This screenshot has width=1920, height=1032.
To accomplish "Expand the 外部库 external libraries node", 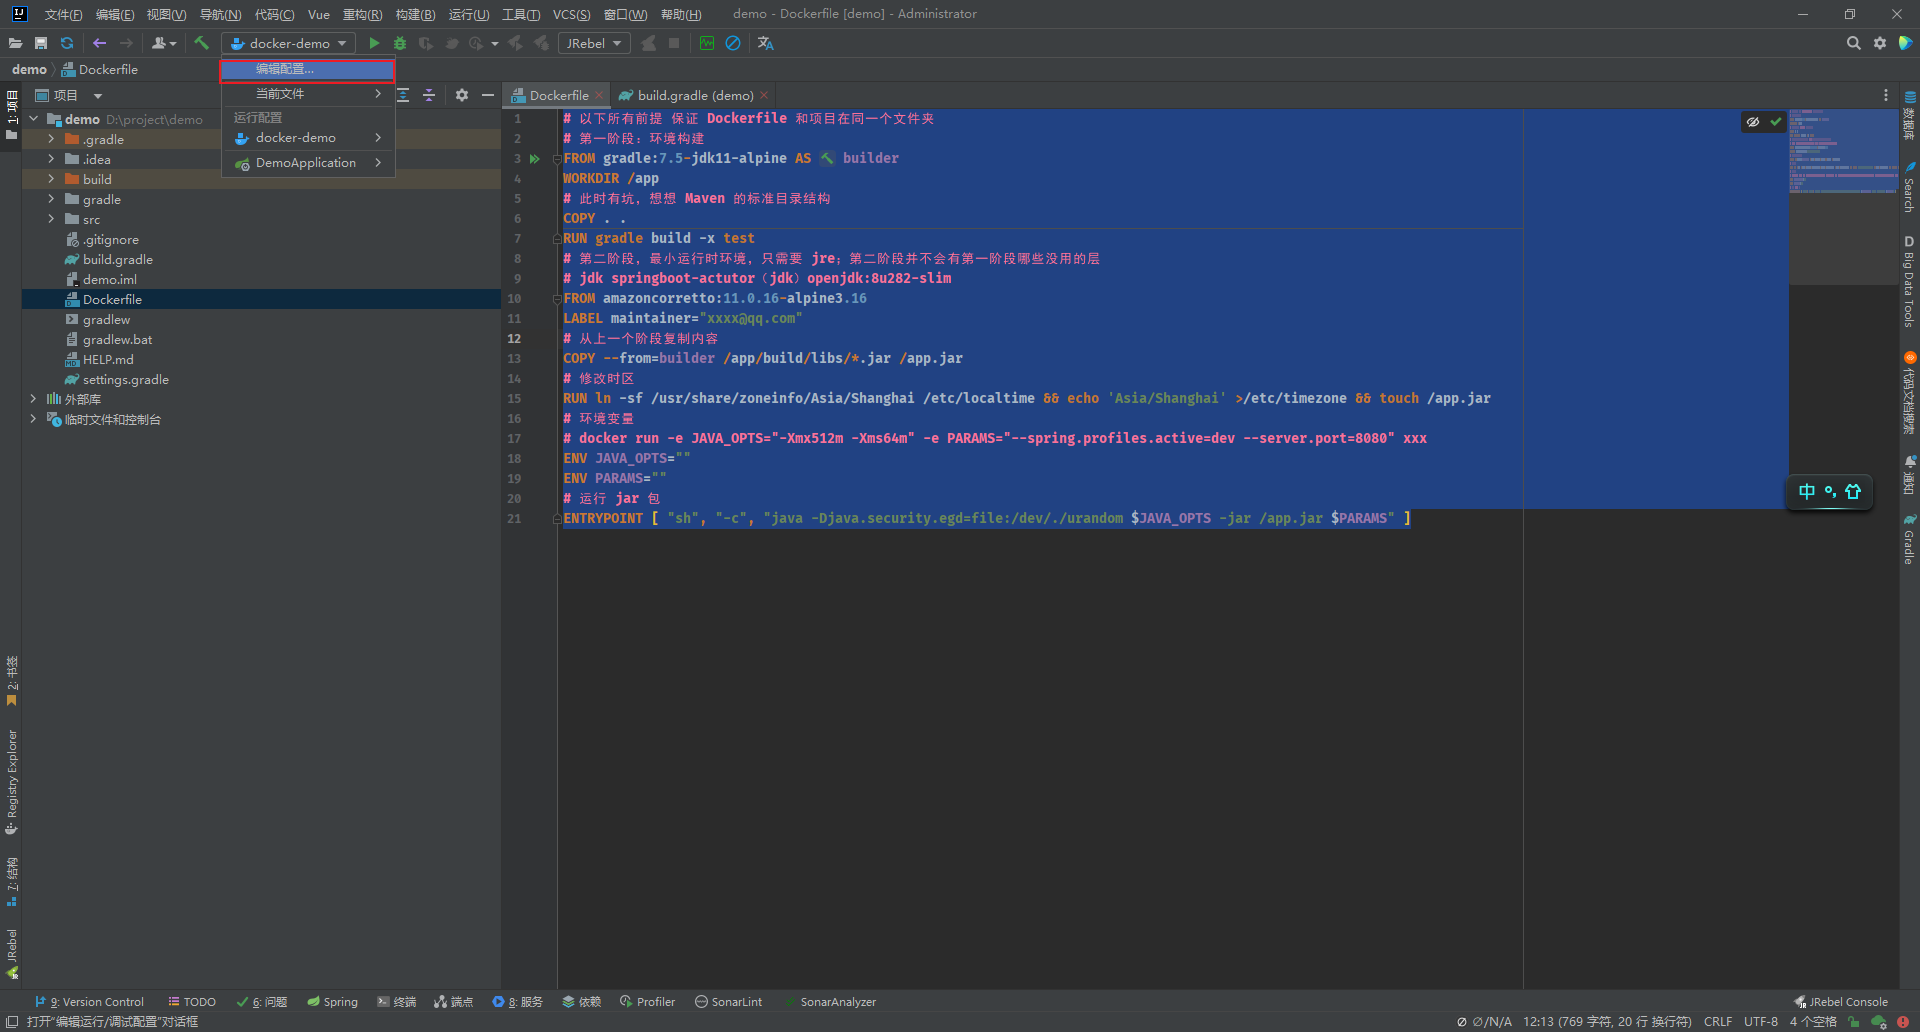I will [x=33, y=399].
